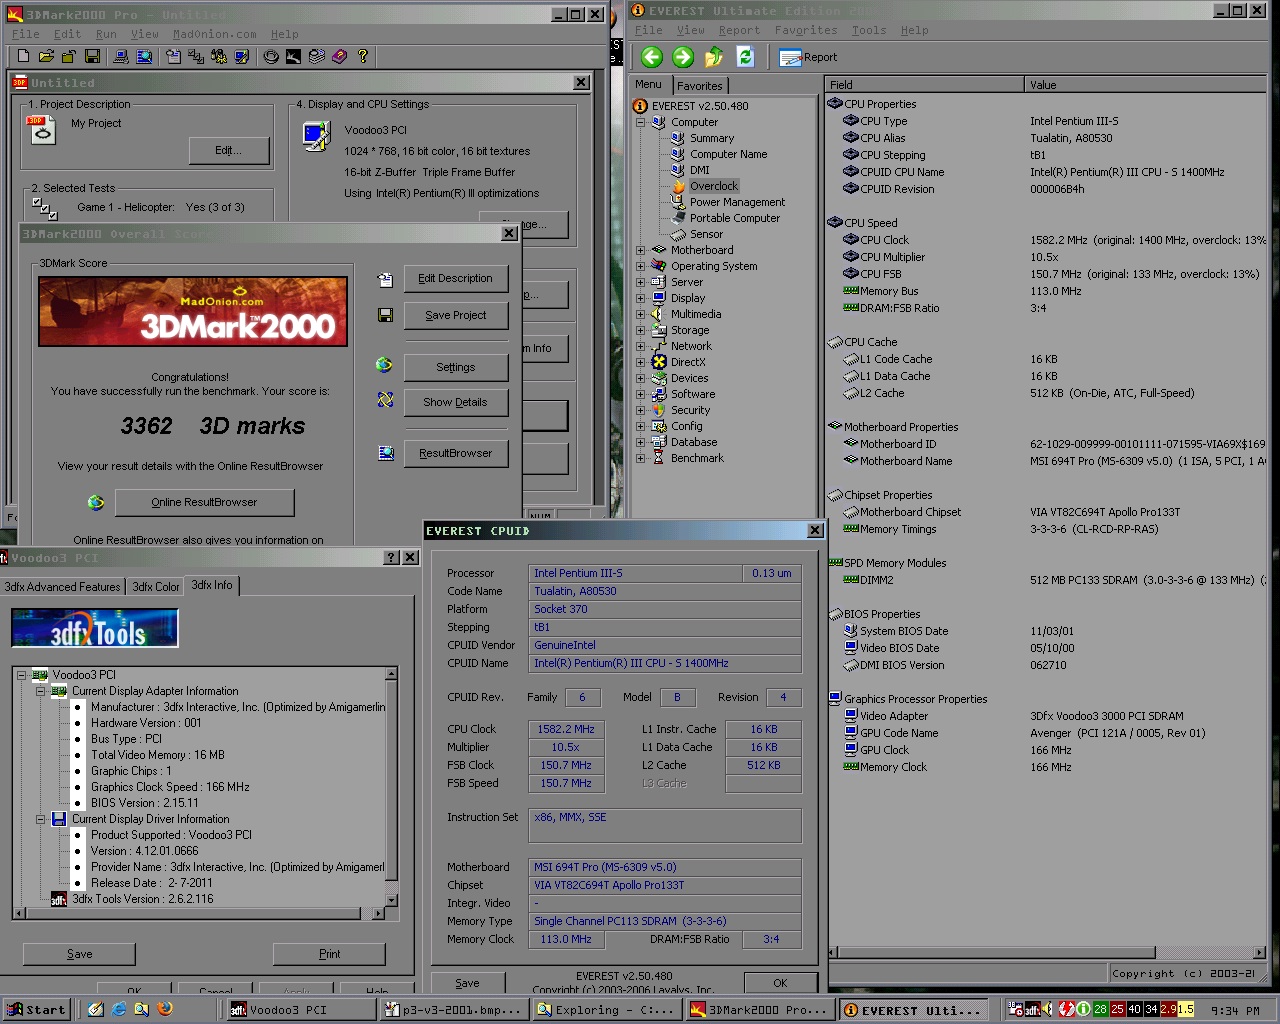Click the icon beside Show Details button

pyautogui.click(x=385, y=400)
